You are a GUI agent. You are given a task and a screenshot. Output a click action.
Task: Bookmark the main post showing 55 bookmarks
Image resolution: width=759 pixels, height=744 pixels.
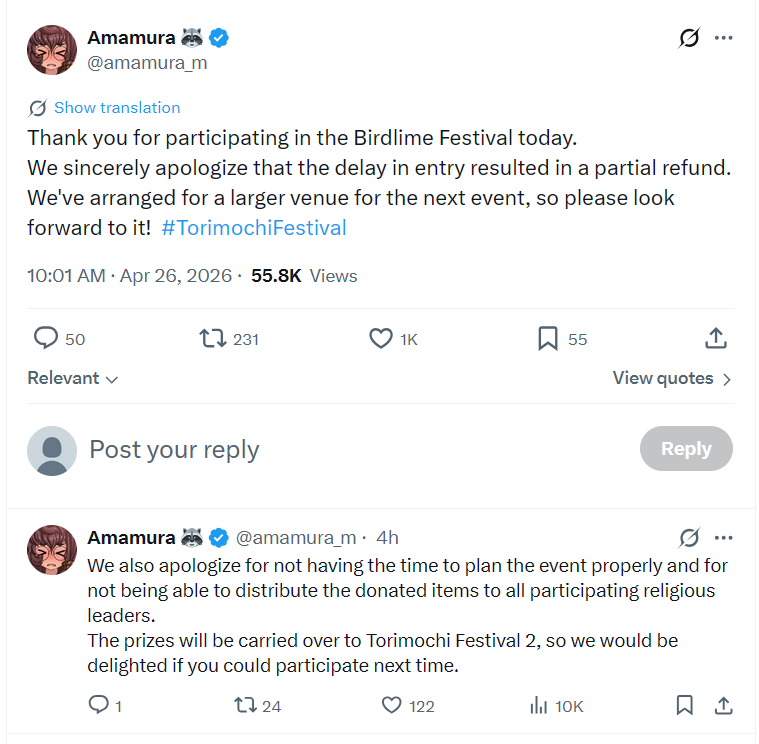(548, 338)
